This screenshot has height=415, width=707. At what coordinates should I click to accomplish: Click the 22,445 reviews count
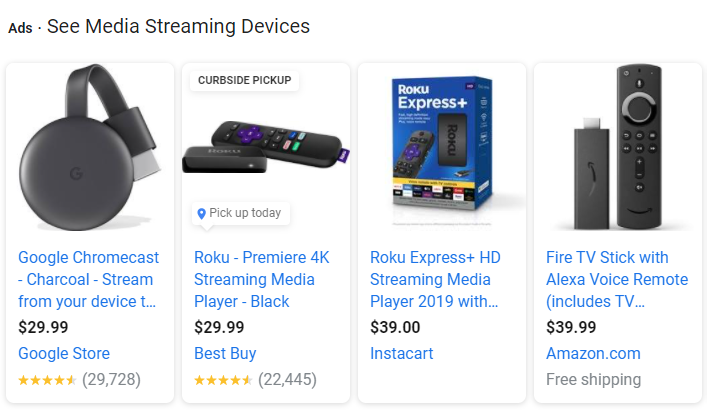tap(287, 379)
